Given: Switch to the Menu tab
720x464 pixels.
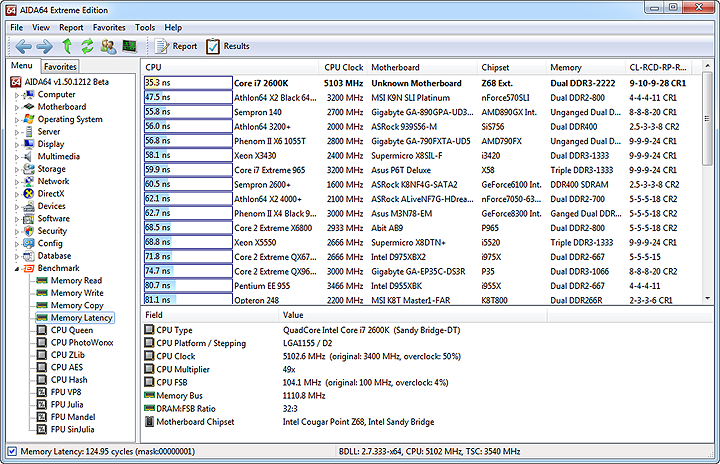Looking at the screenshot, I should [x=22, y=66].
